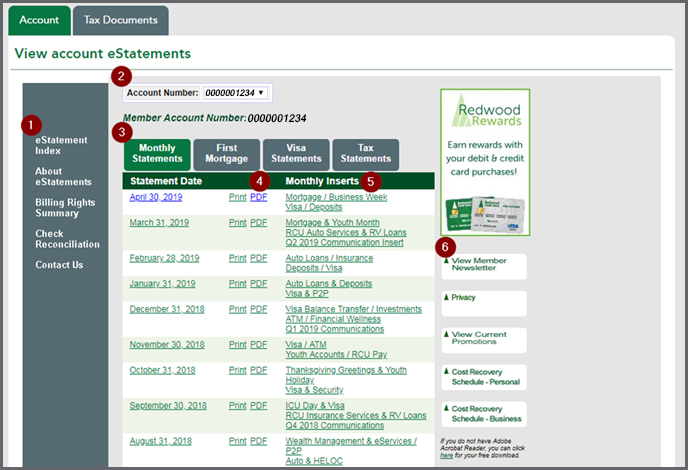
Task: Open Auto & HELOC insert
Action: 314,461
